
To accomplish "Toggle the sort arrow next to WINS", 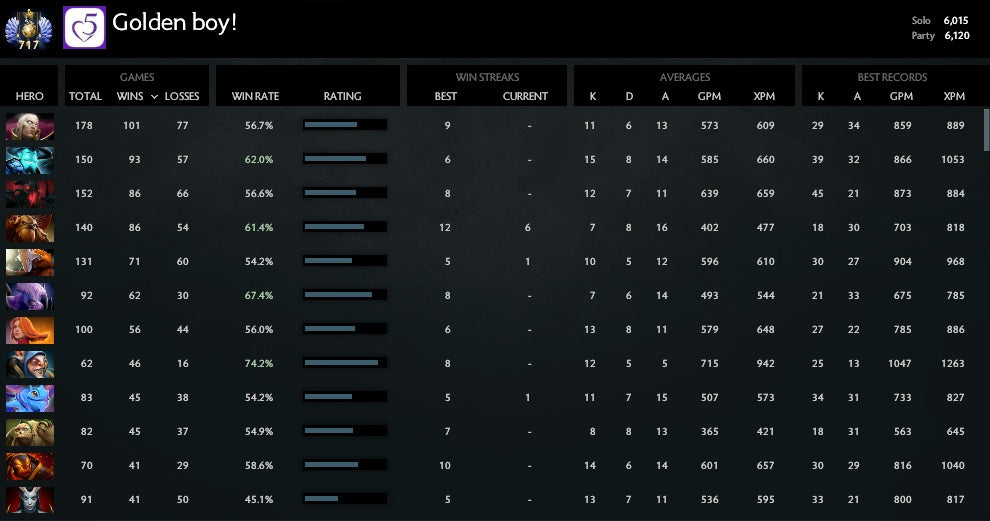I will [x=154, y=97].
